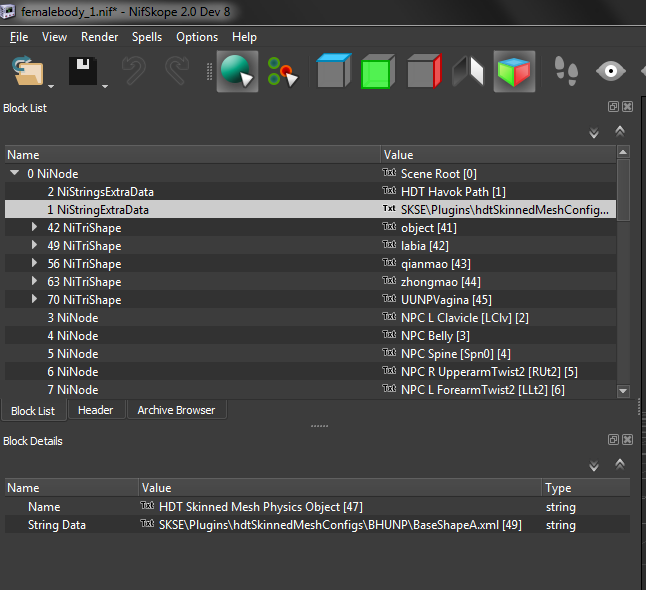Click Block Details collapse-all double chevron
The image size is (646, 590).
tap(620, 464)
